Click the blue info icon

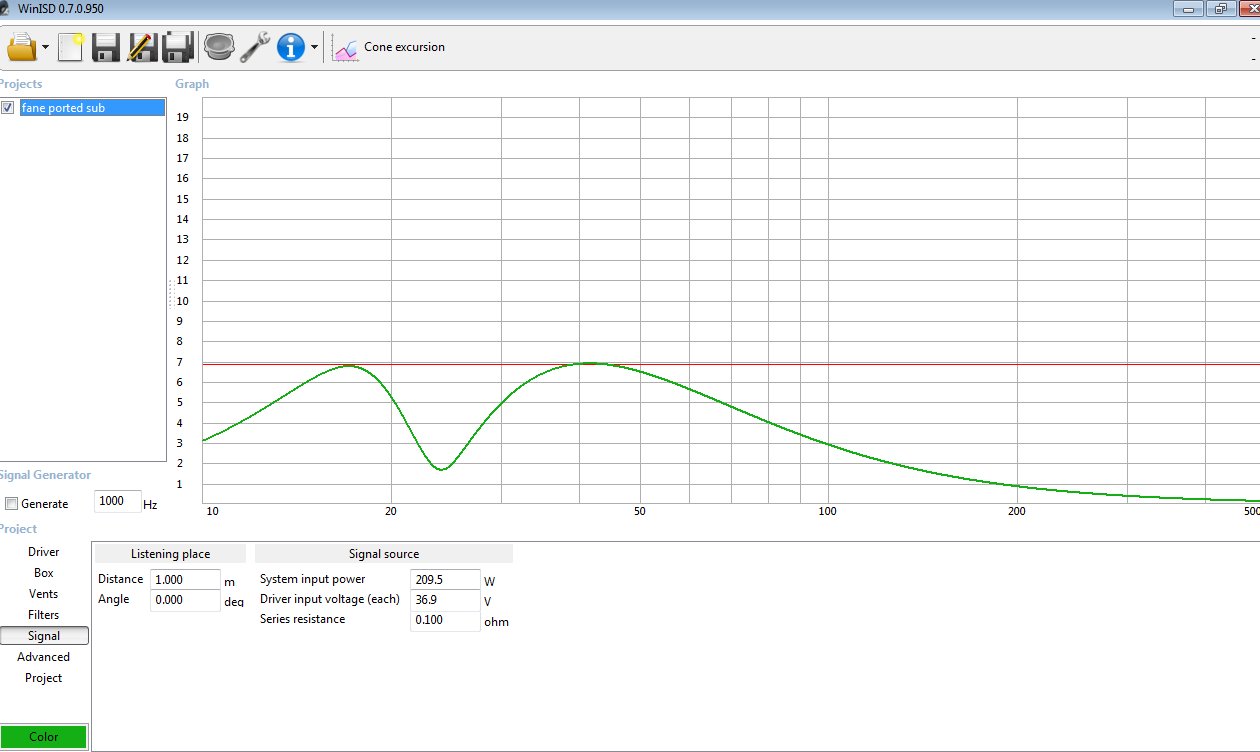[291, 47]
